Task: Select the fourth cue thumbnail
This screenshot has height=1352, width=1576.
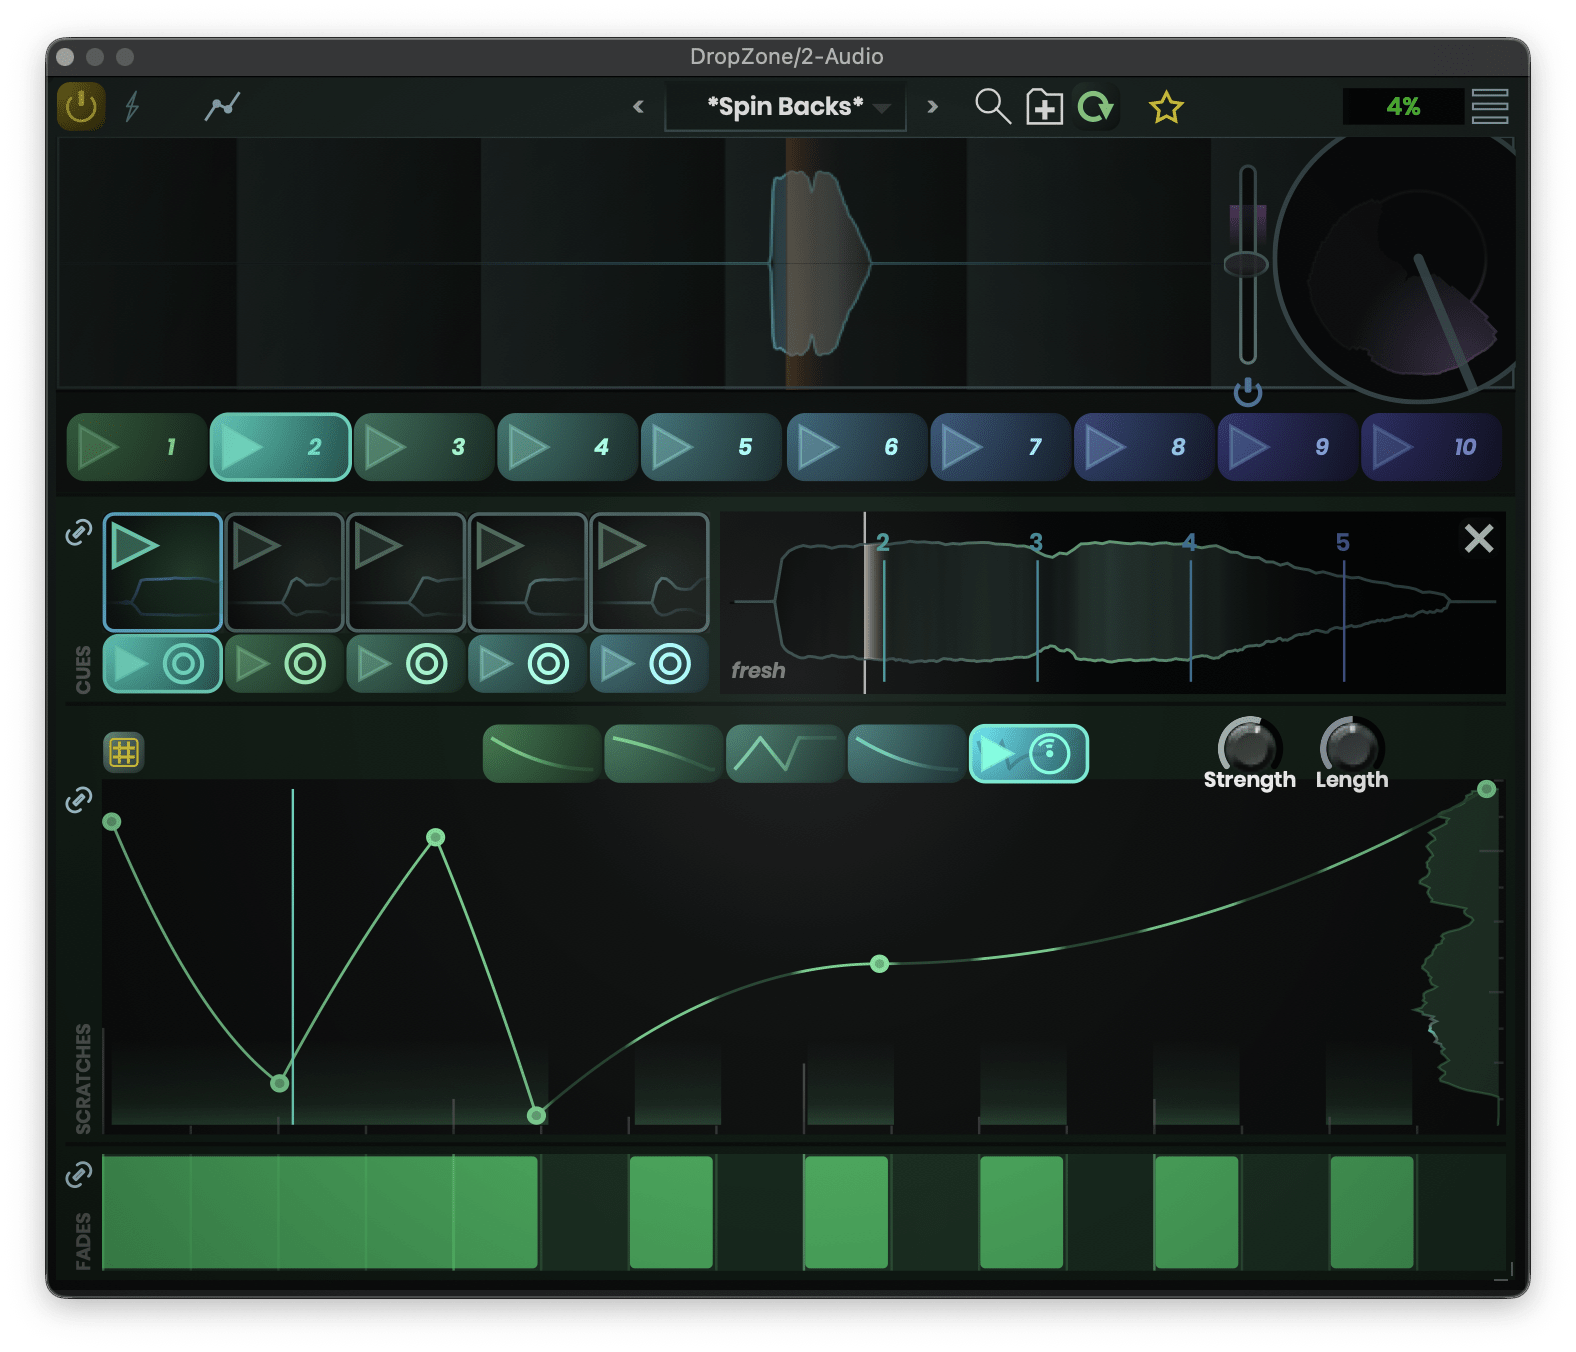Action: coord(527,572)
